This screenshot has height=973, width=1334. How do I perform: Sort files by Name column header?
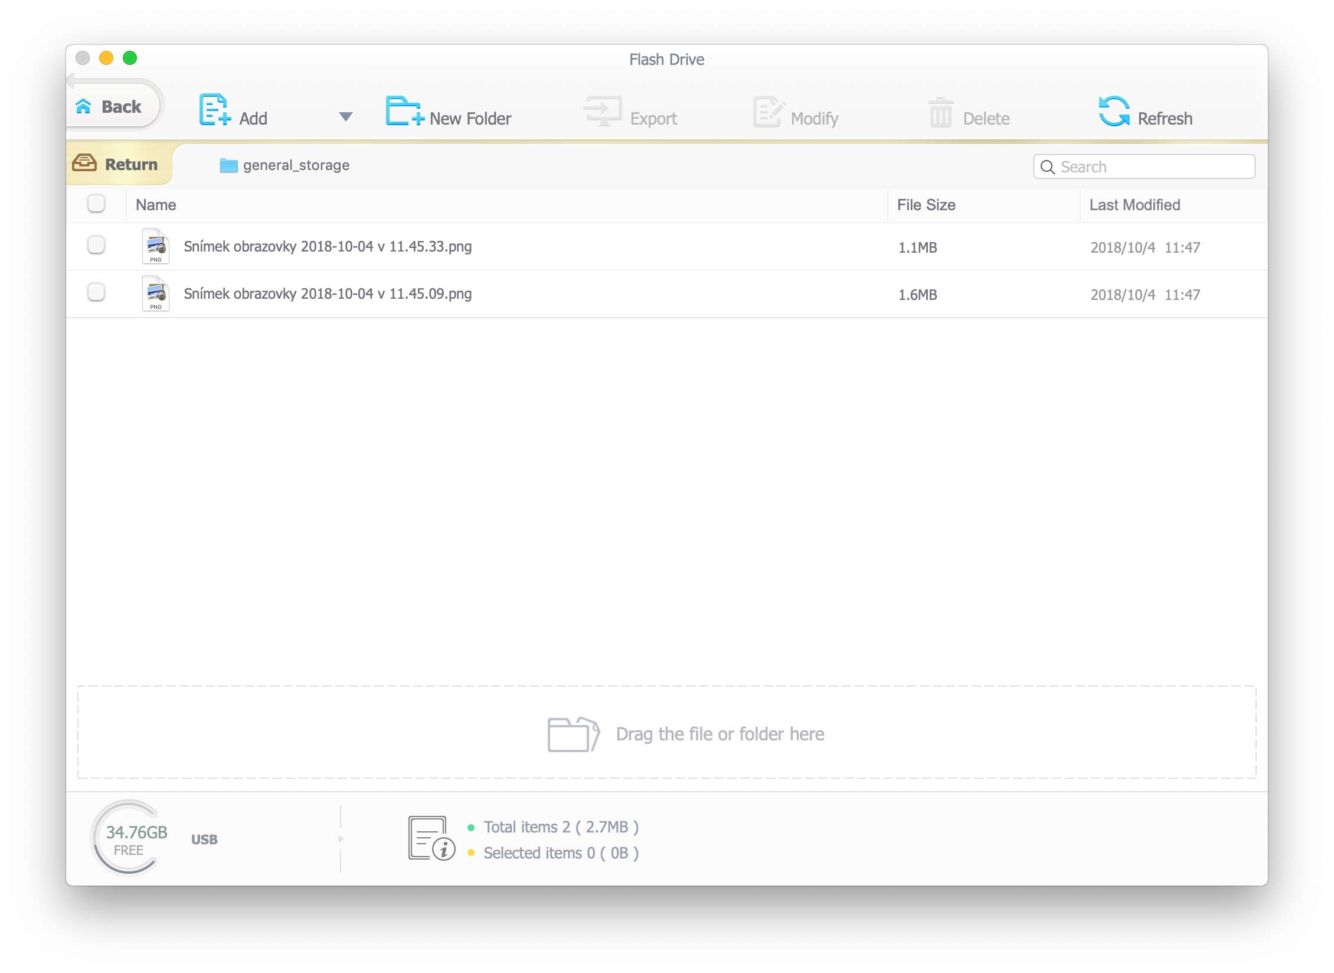tap(156, 205)
